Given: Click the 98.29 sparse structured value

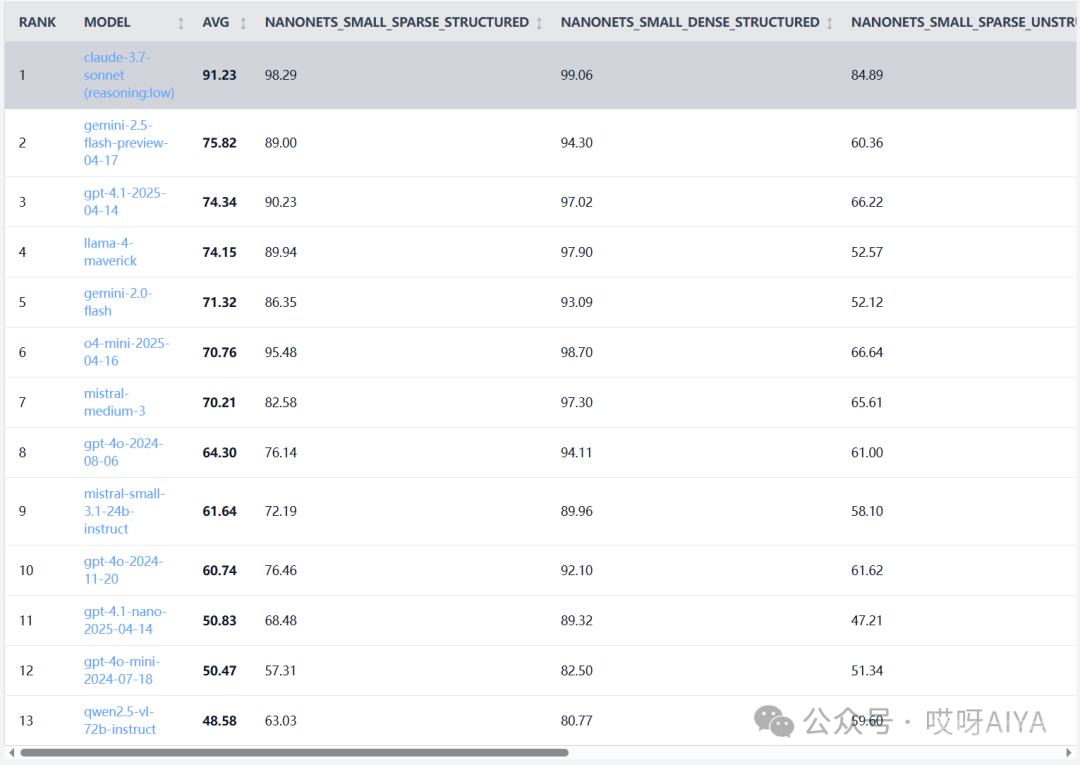Looking at the screenshot, I should coord(281,75).
